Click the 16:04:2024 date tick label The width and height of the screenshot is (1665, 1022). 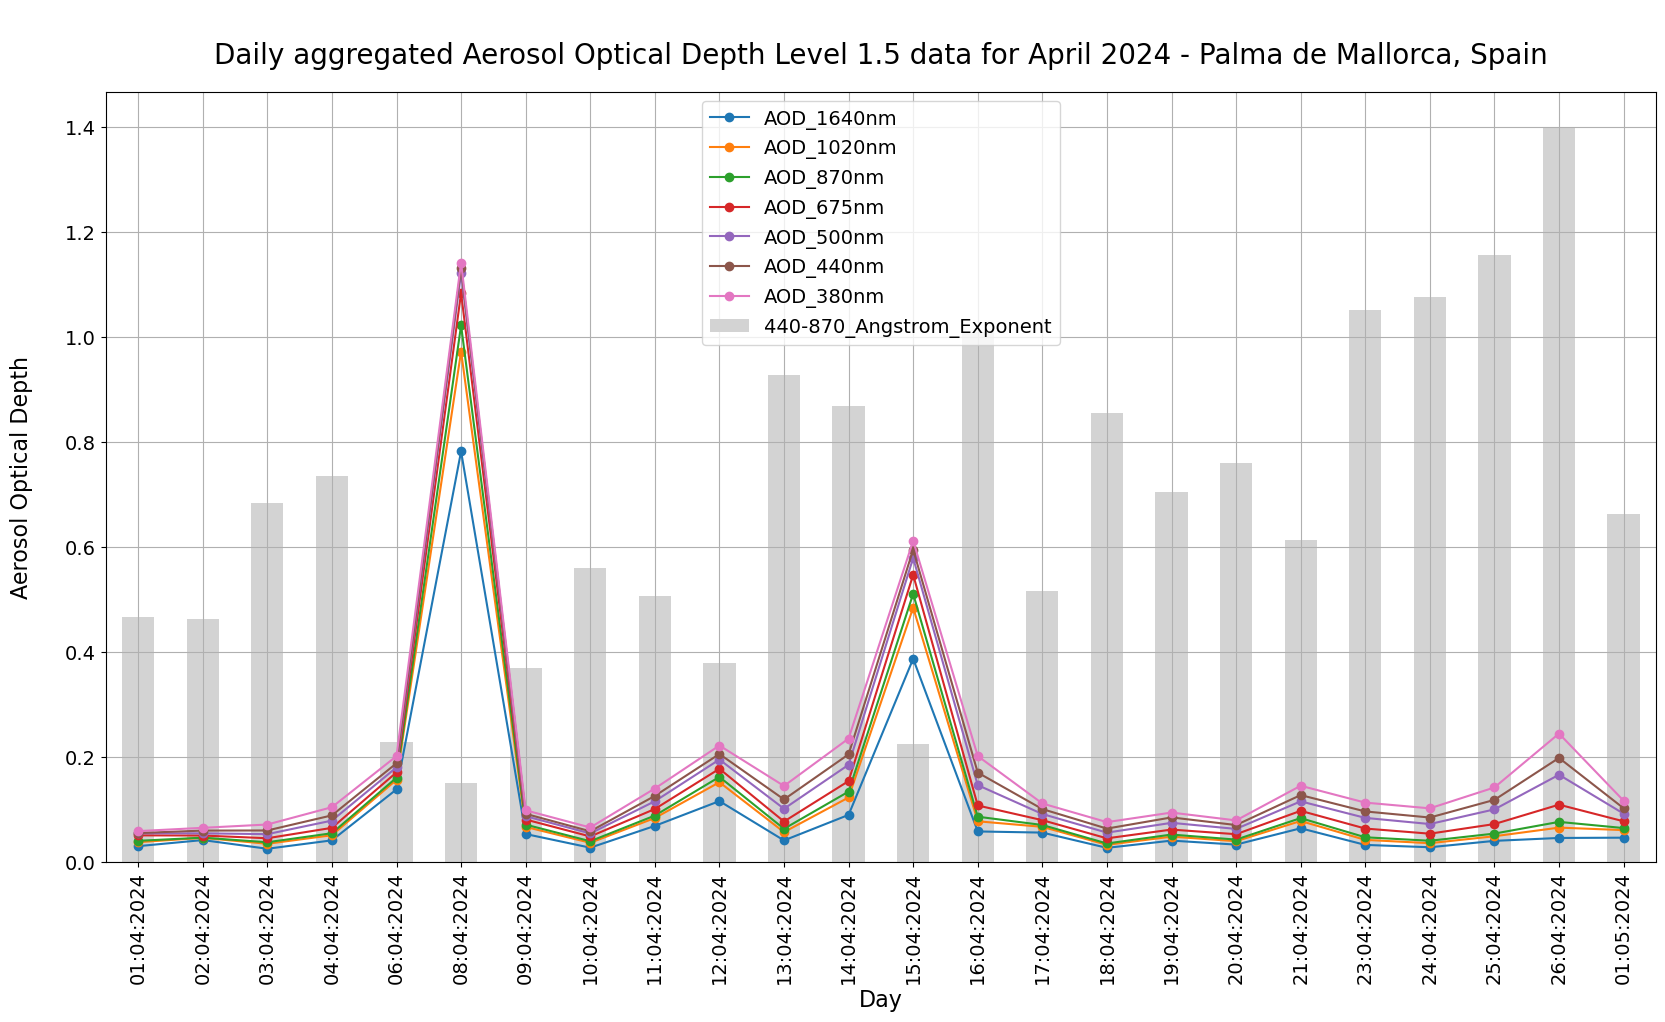pyautogui.click(x=978, y=930)
